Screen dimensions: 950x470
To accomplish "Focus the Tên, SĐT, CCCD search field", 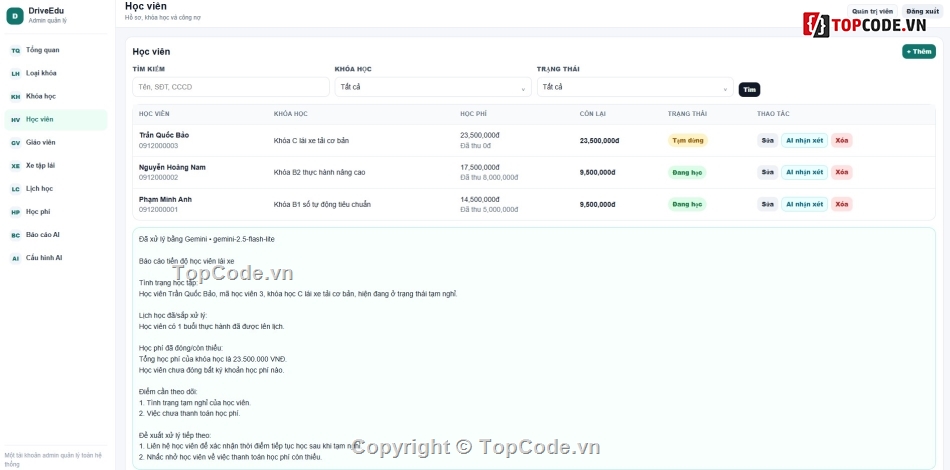I will click(231, 87).
